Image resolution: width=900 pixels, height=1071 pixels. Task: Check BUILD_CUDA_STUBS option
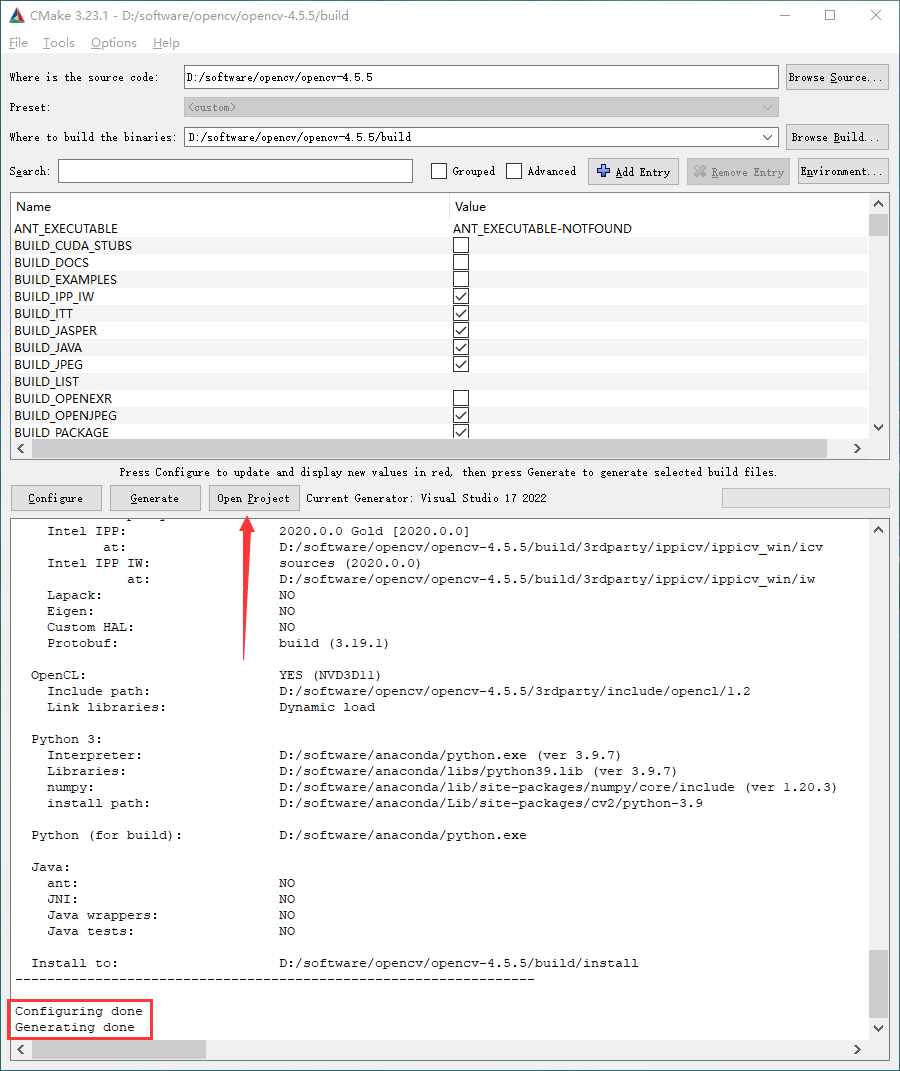[461, 245]
